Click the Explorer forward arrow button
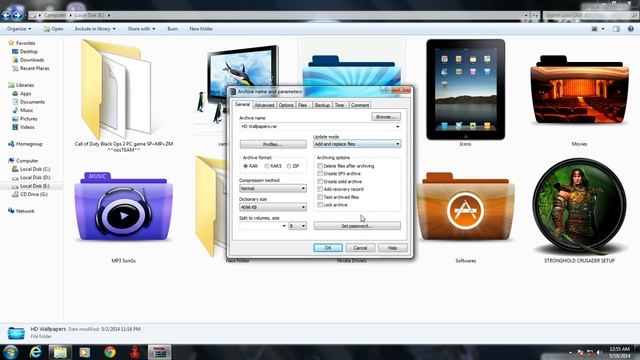 (x=18, y=16)
